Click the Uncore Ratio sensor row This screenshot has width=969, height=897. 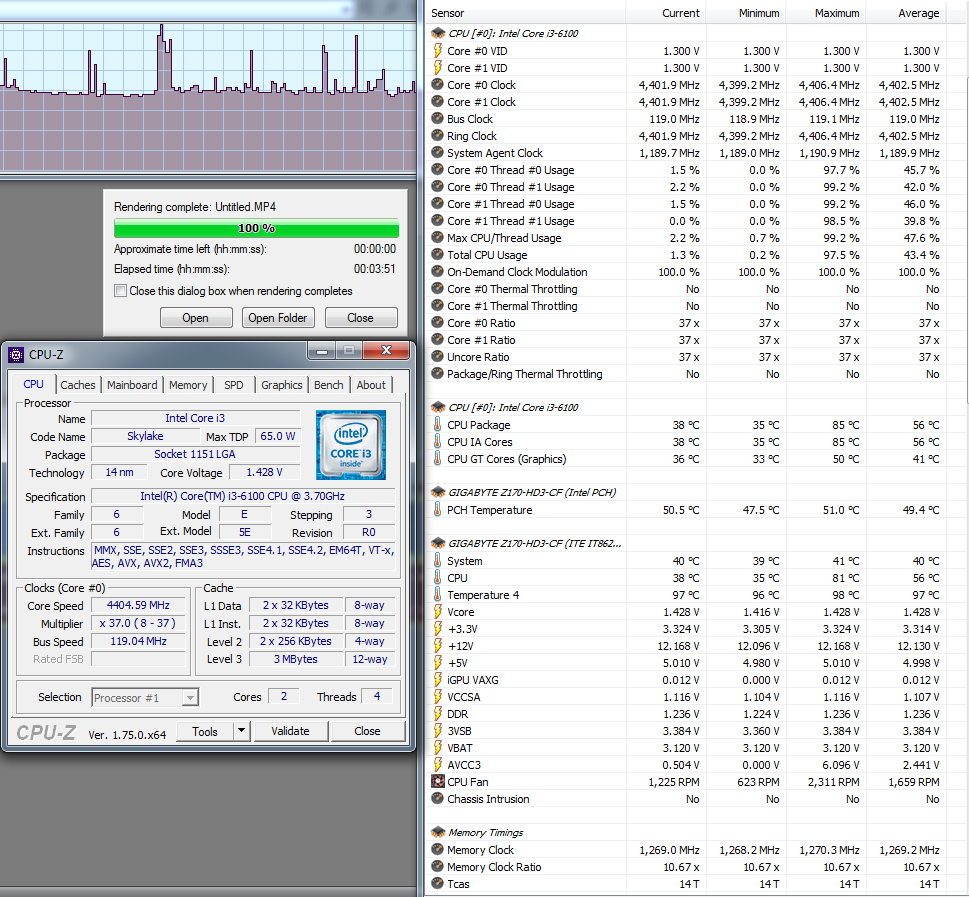(686, 357)
